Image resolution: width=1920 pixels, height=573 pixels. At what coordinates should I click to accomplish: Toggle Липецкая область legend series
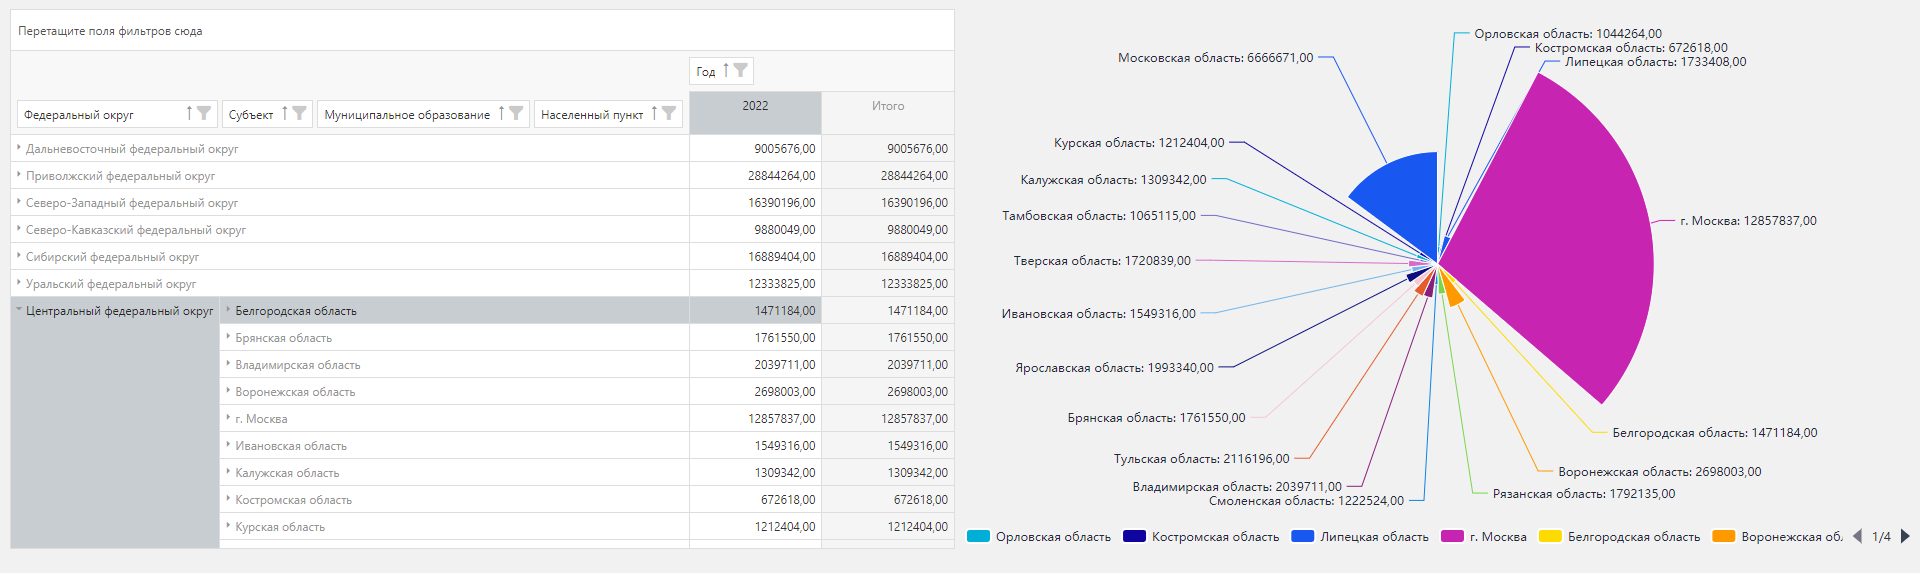(1361, 537)
